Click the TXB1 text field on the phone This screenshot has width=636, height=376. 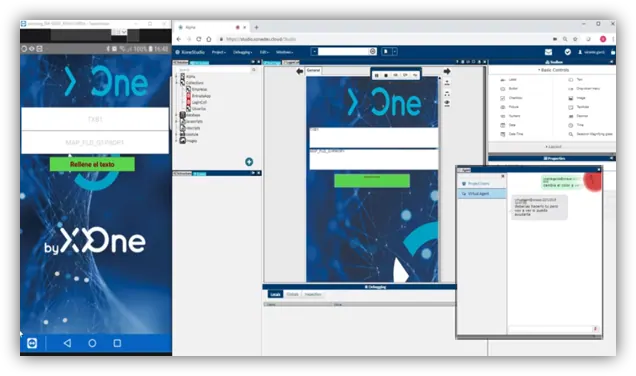coord(95,119)
